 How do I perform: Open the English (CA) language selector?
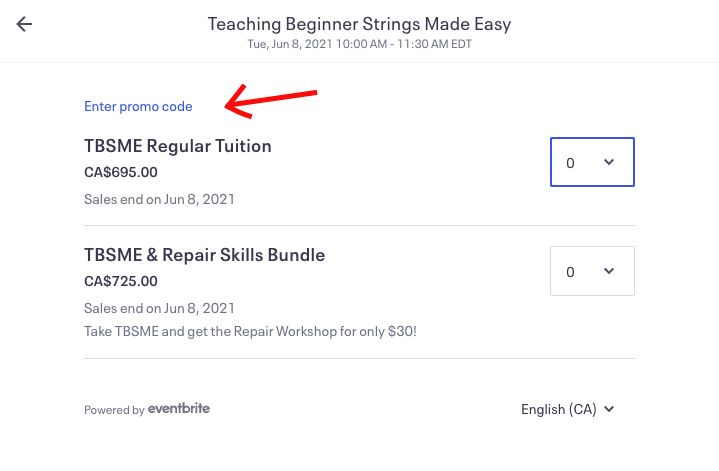point(568,409)
